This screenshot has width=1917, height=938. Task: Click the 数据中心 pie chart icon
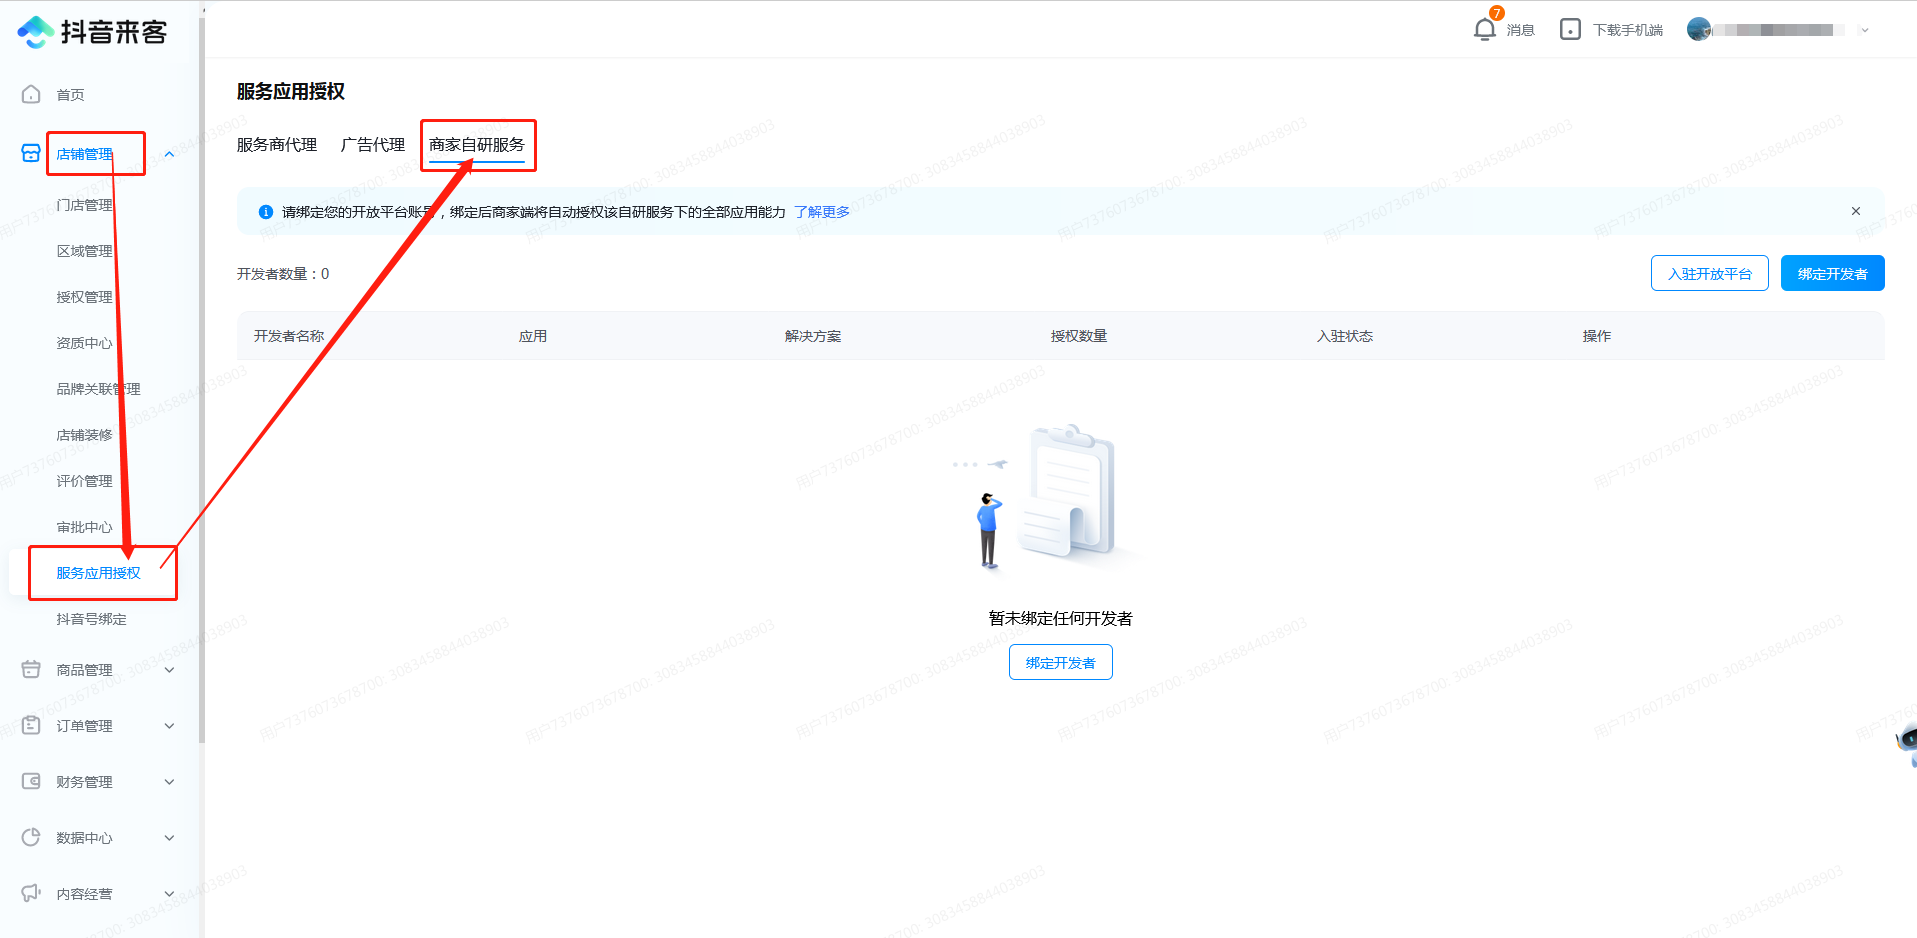click(31, 837)
